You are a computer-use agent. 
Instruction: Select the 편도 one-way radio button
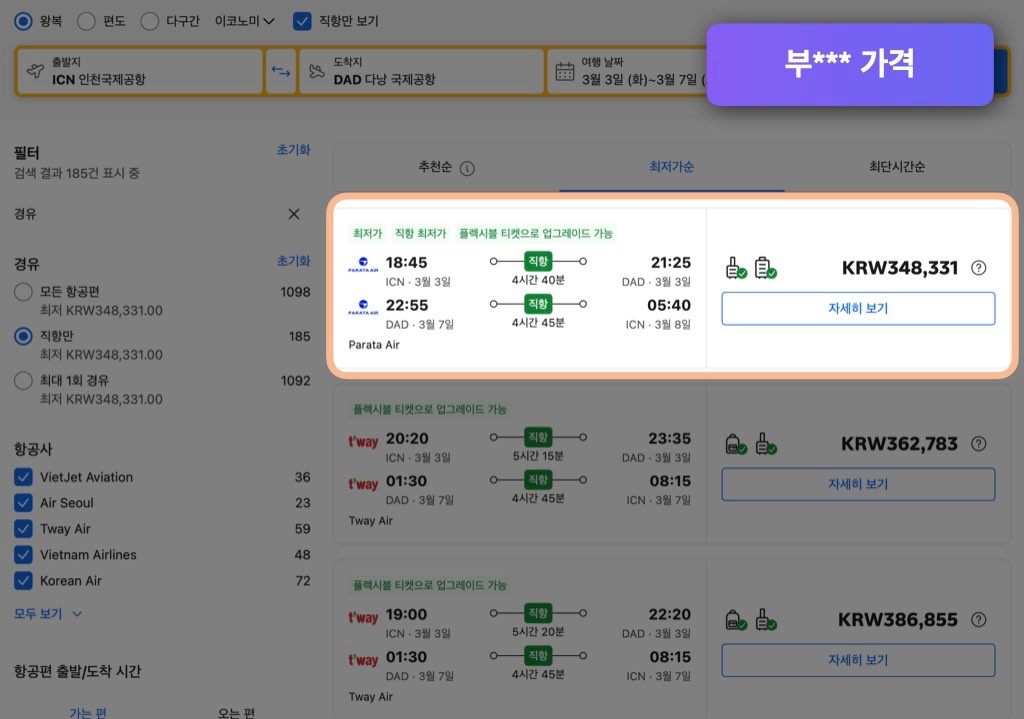click(x=87, y=21)
